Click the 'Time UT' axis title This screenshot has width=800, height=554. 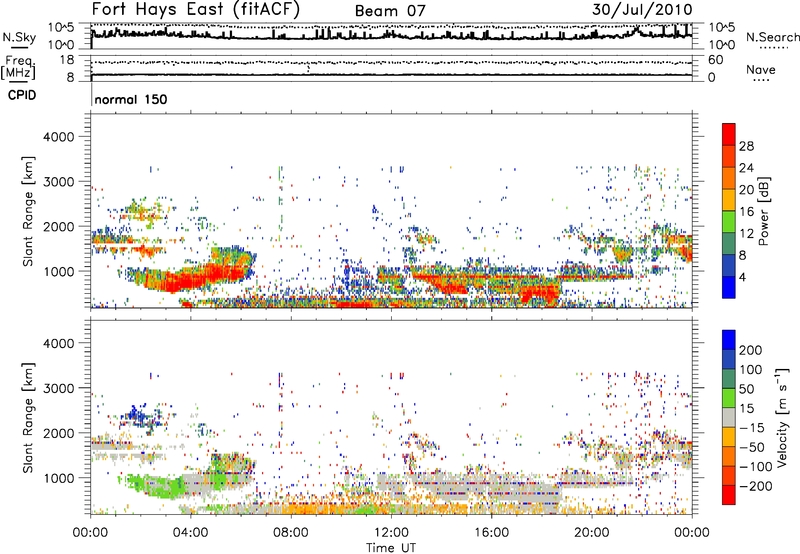coord(391,548)
